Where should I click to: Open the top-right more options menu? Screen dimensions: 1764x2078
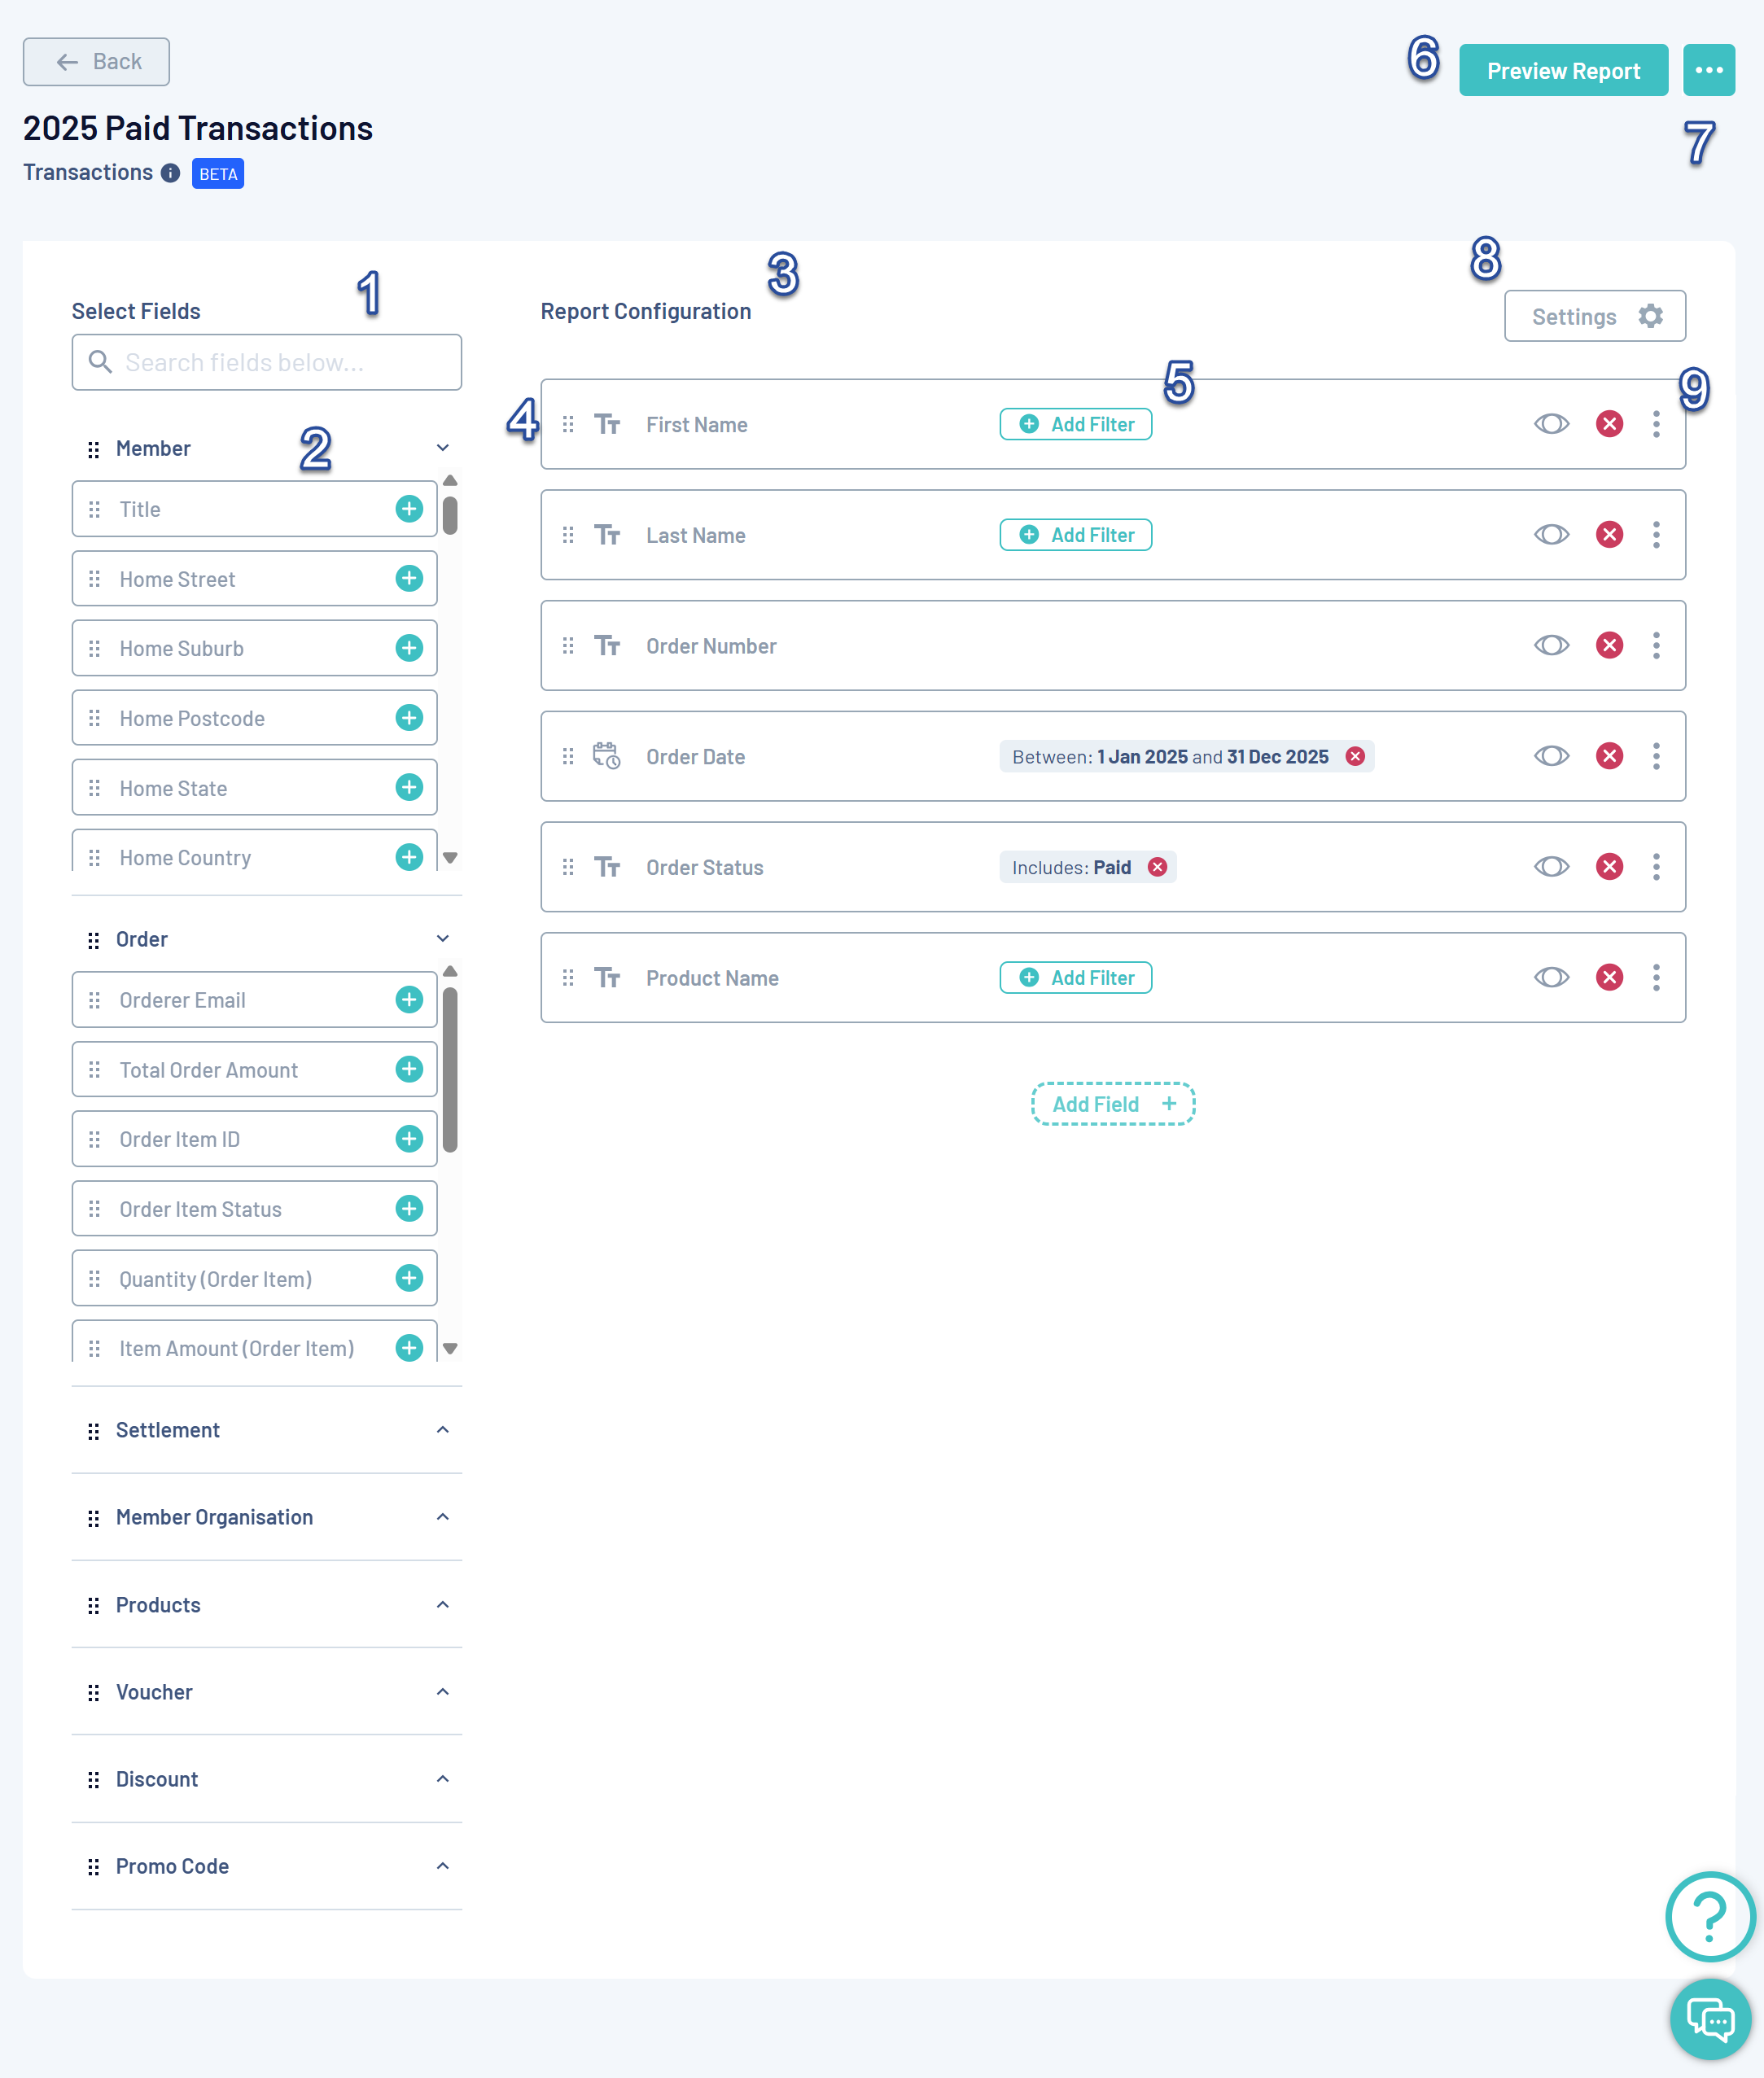[1708, 70]
